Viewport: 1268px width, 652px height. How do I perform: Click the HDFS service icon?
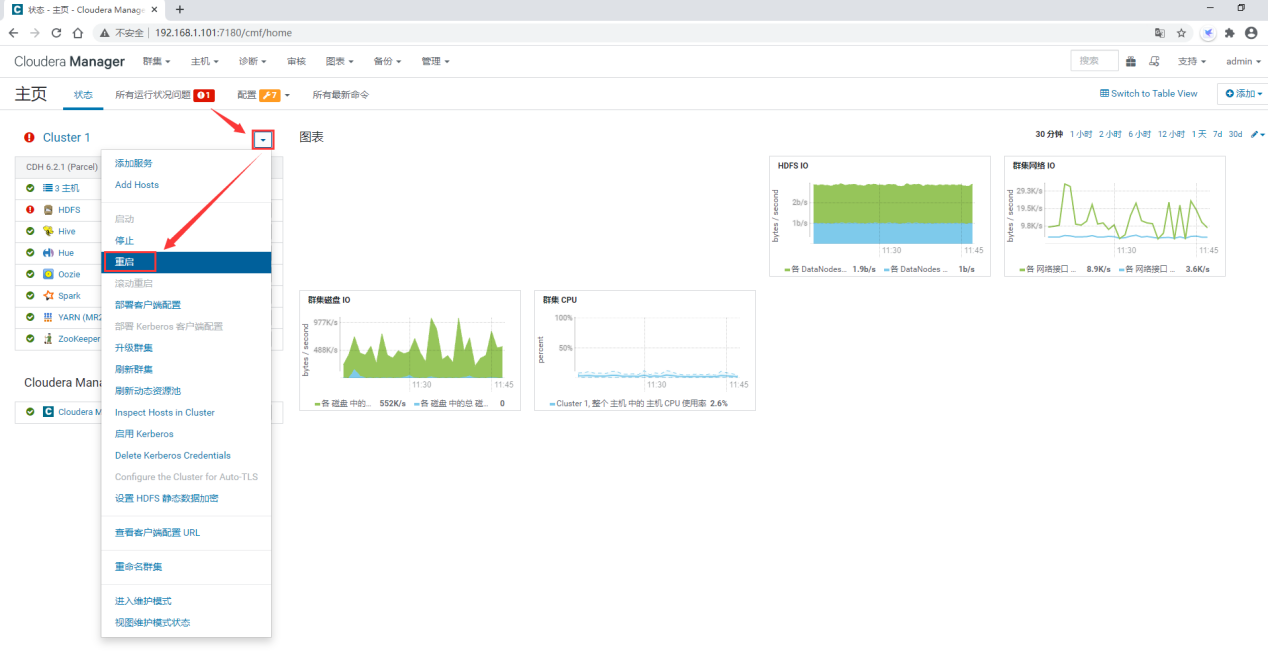tap(48, 210)
